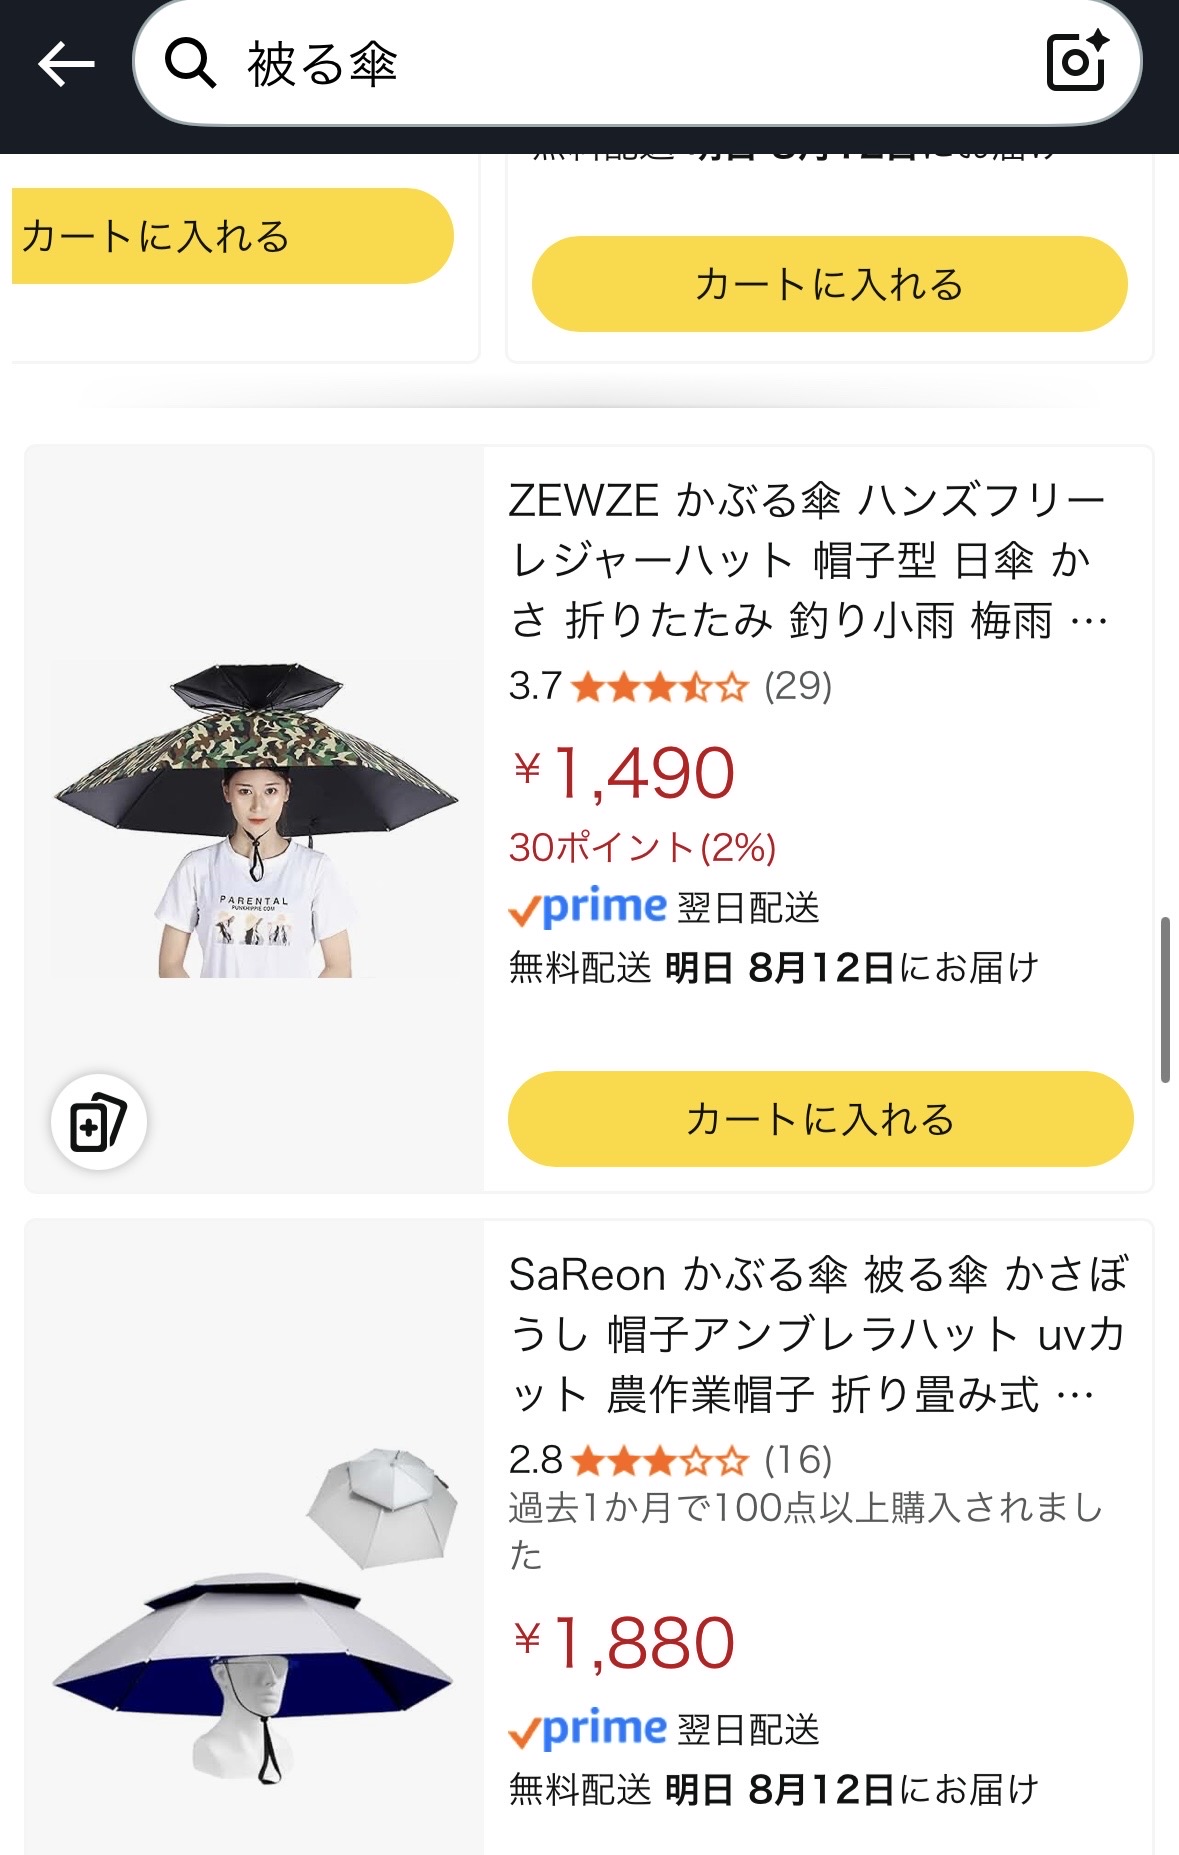
Task: Tap the Prime badge on ZEWZE listing
Action: point(587,907)
